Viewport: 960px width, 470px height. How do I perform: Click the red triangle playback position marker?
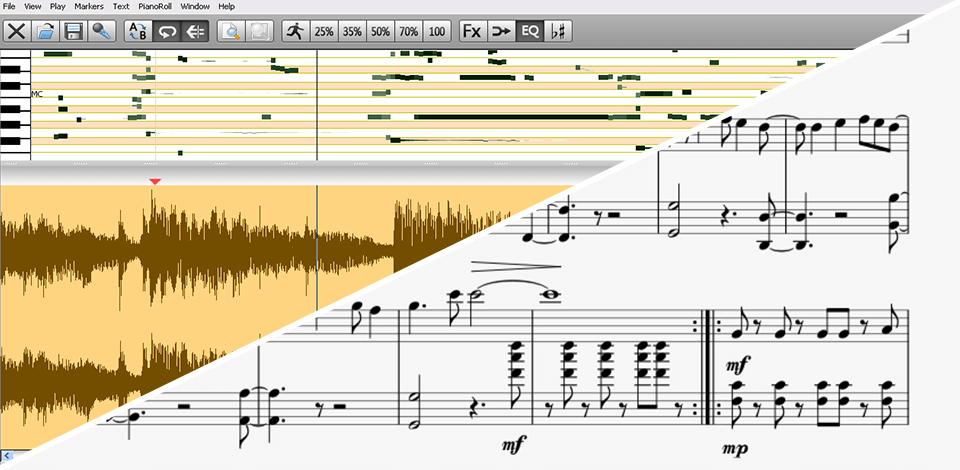pyautogui.click(x=156, y=181)
